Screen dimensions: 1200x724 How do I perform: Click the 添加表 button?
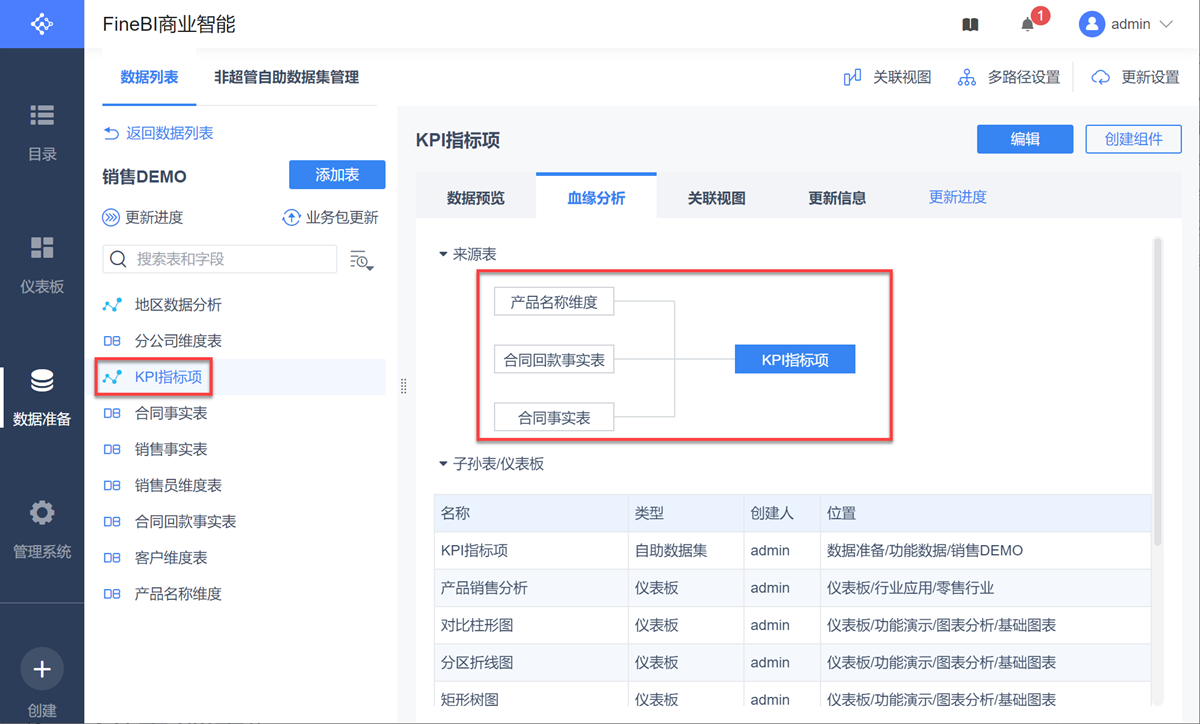(x=337, y=174)
